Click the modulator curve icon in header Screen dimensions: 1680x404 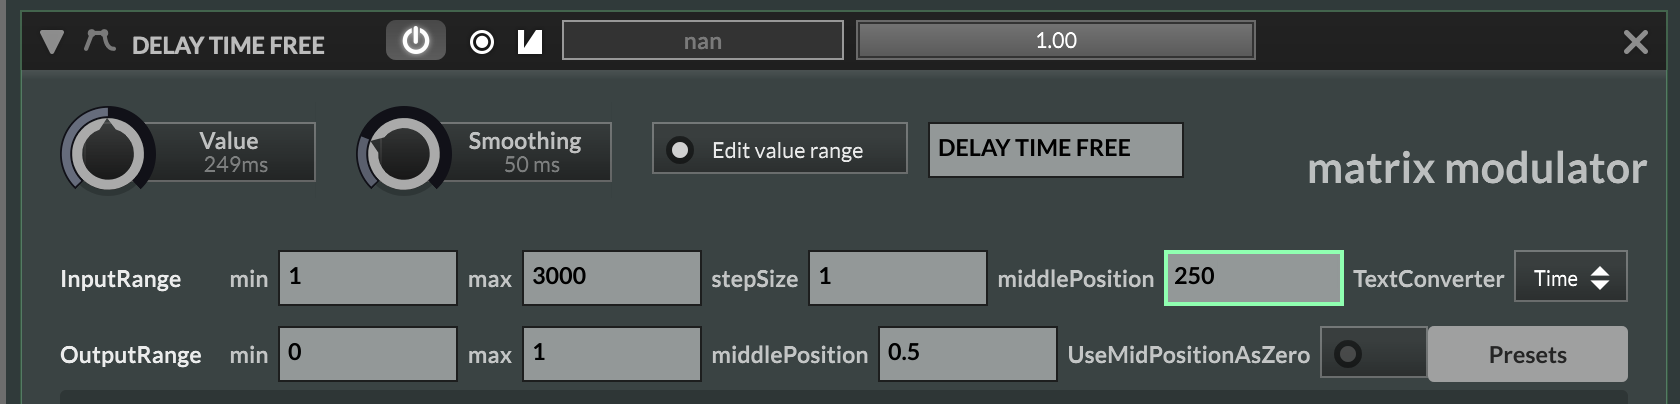(99, 42)
